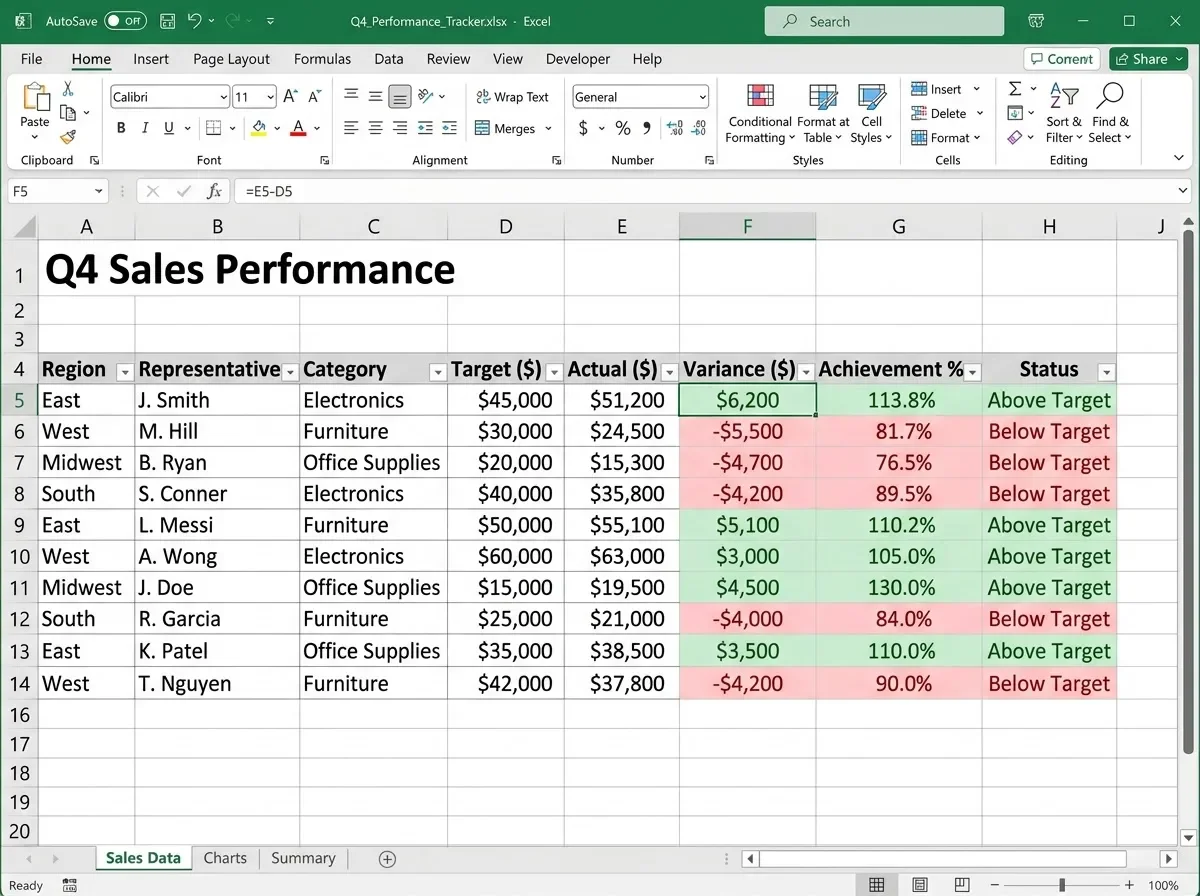Image resolution: width=1200 pixels, height=896 pixels.
Task: Click the Decrease Decimal icon
Action: (699, 128)
